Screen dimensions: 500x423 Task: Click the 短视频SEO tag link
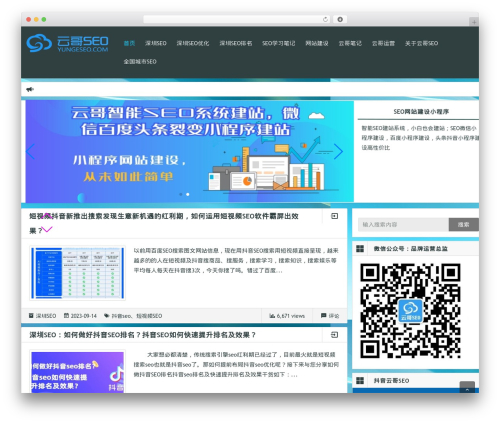[149, 316]
